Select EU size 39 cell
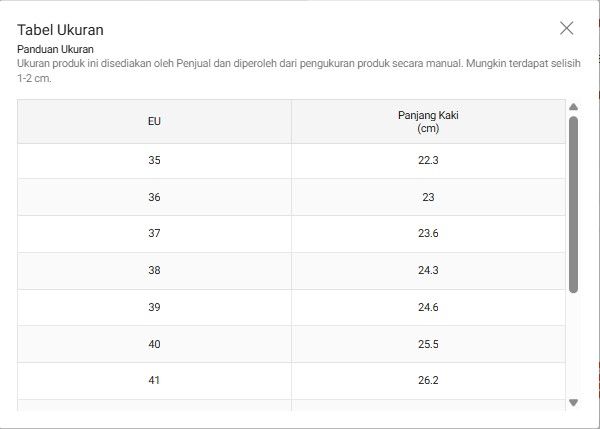 pyautogui.click(x=154, y=307)
